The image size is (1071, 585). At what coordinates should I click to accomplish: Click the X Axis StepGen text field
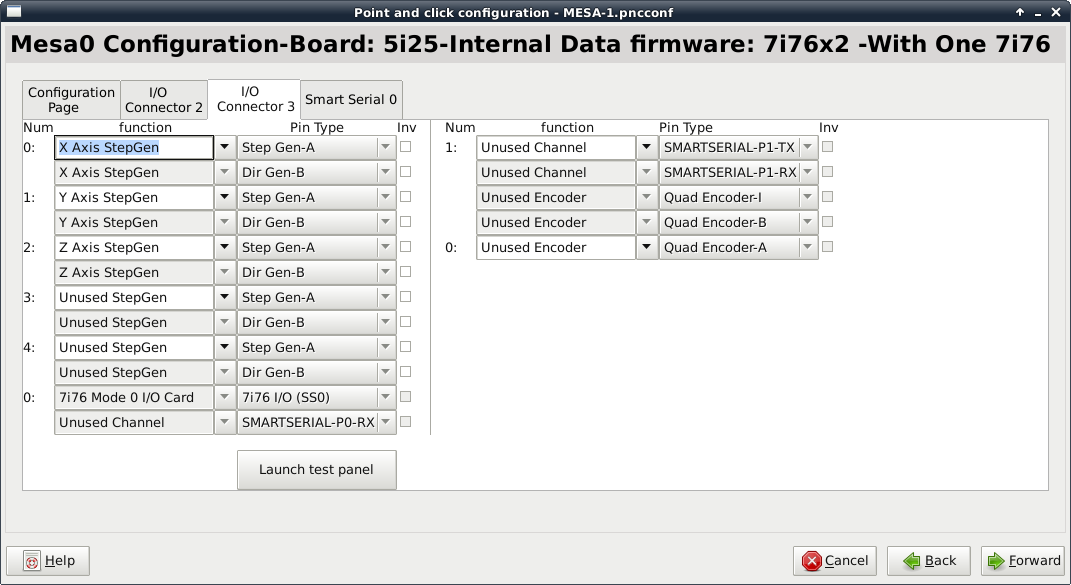[133, 147]
